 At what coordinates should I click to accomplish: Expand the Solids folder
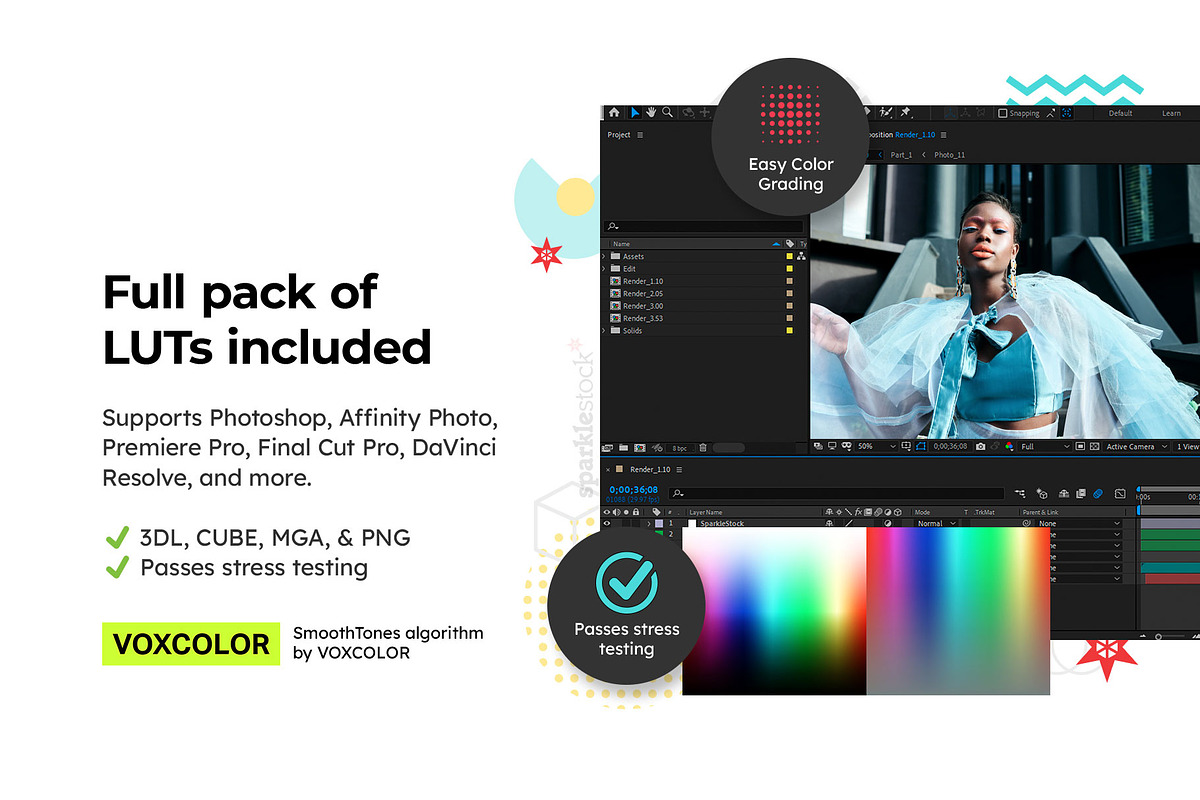point(603,331)
